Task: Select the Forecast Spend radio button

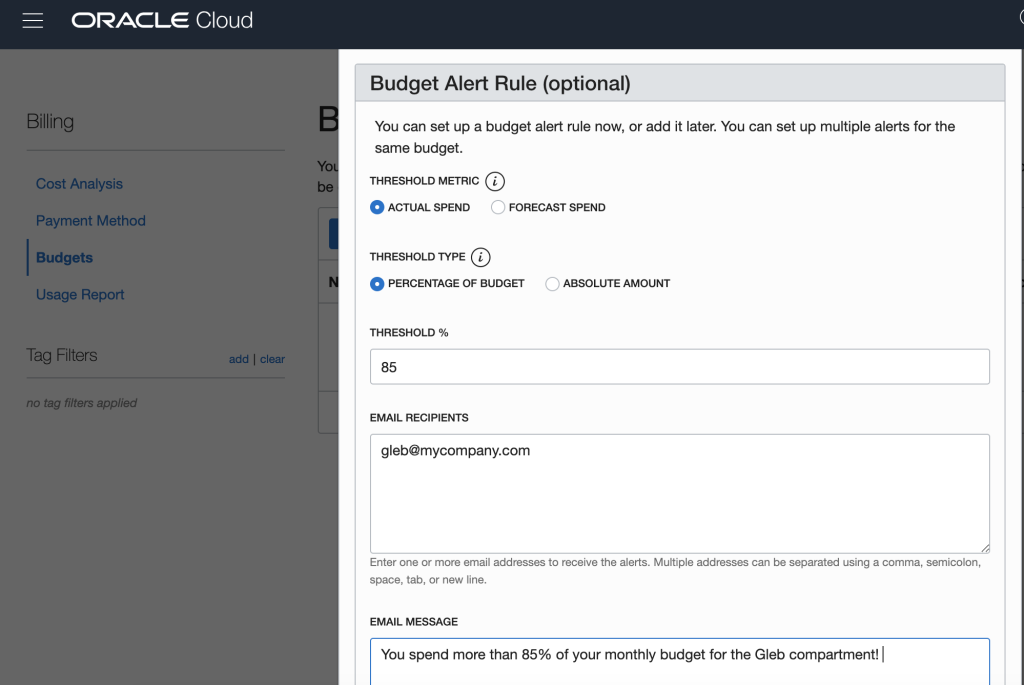Action: (498, 207)
